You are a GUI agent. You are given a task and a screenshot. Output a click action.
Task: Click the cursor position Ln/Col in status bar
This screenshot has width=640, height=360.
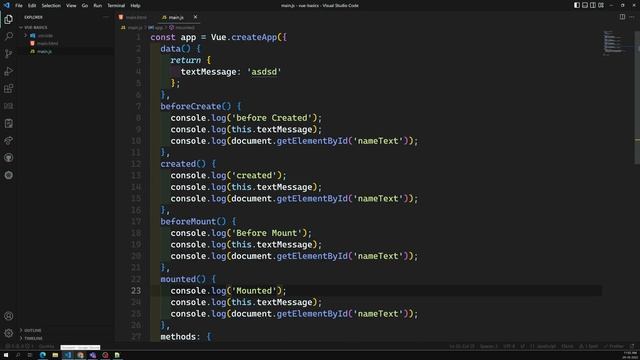coord(462,347)
